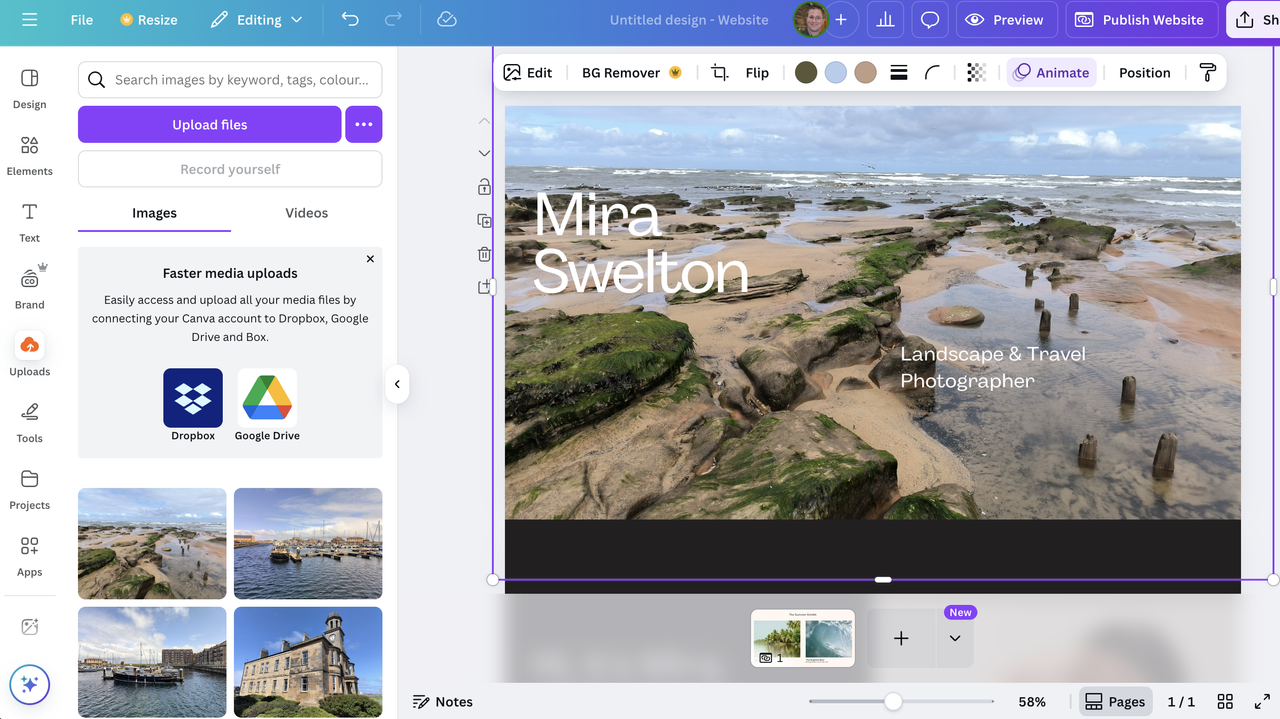Open the corner rounding icon

pyautogui.click(x=932, y=73)
